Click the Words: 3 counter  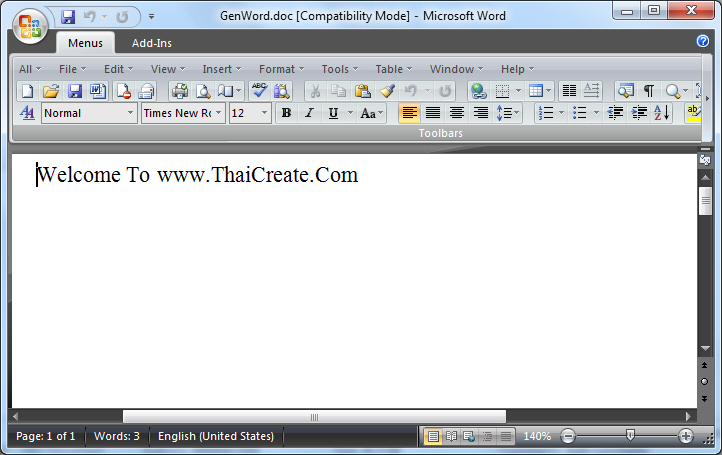coord(116,436)
